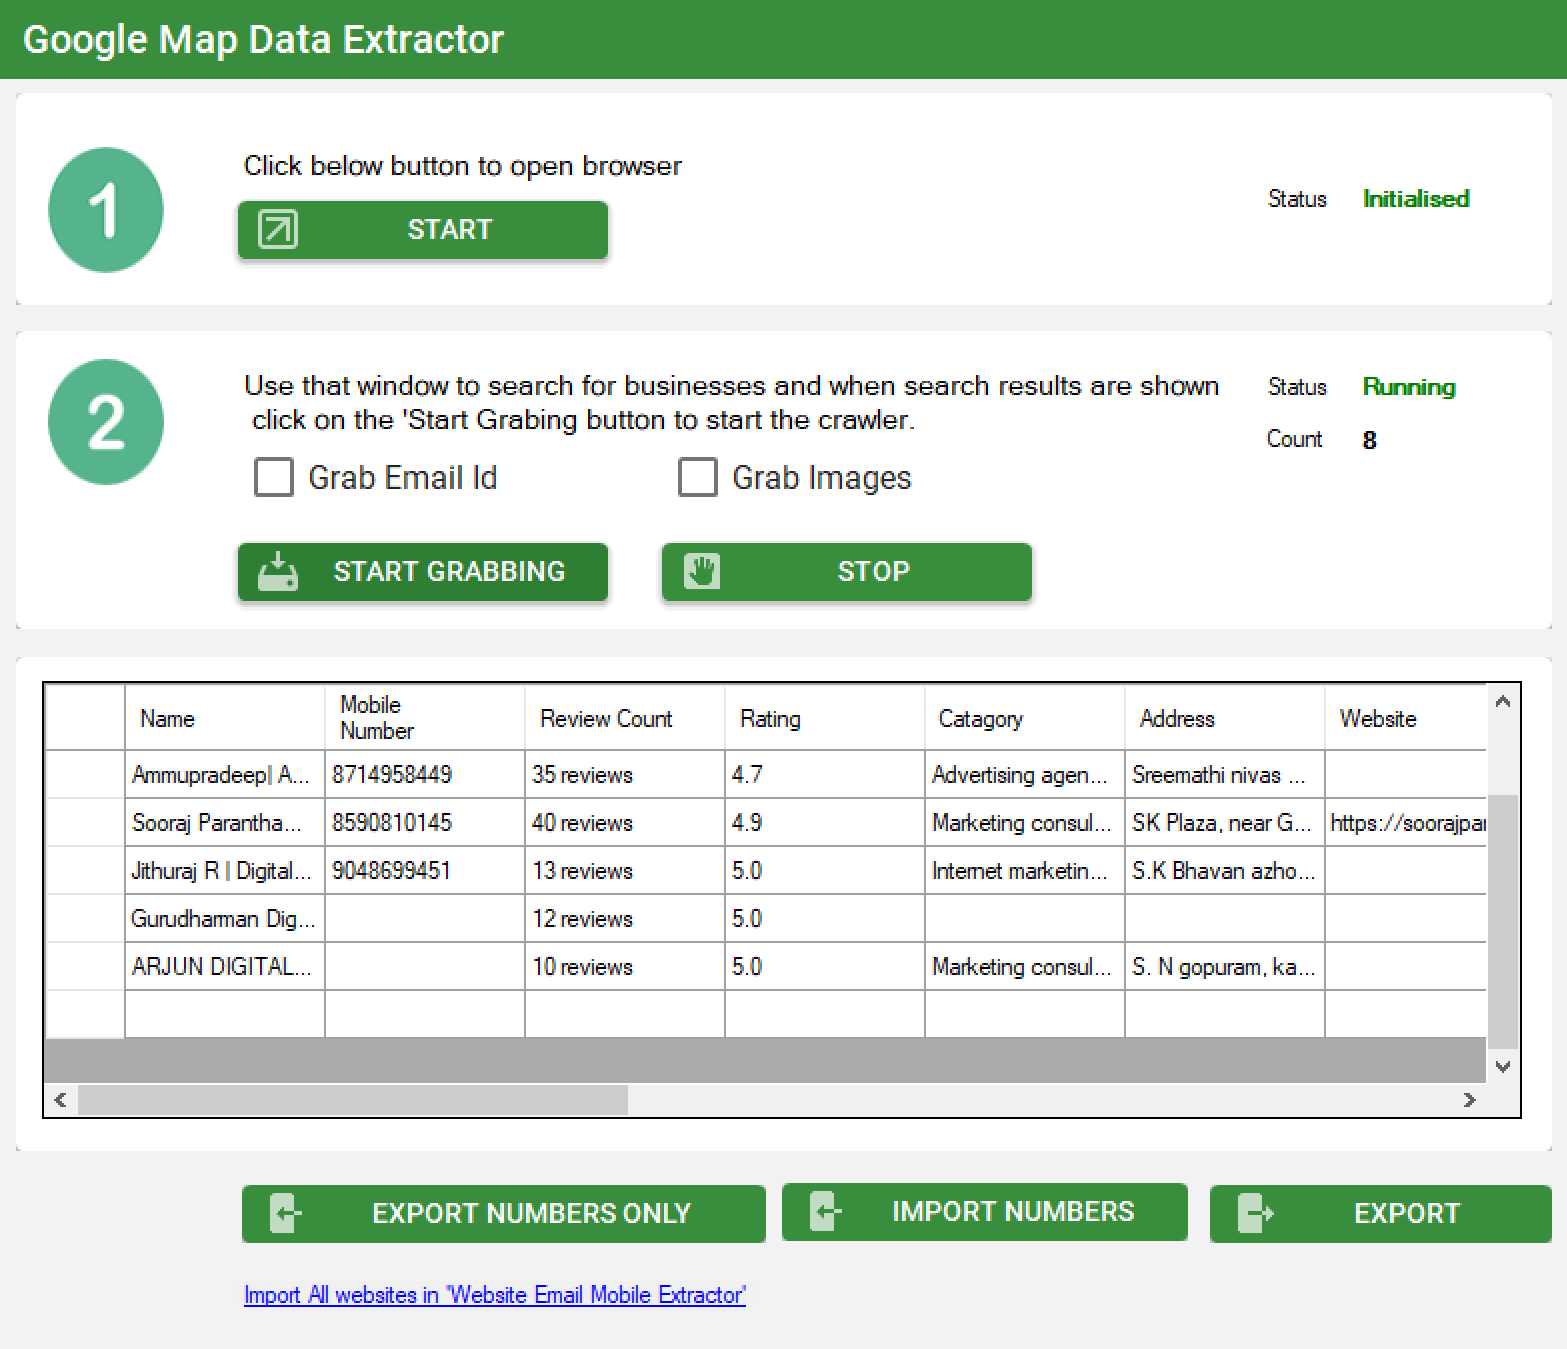Click the horizontal scrollbar thumb of the table
The width and height of the screenshot is (1567, 1349).
point(353,1100)
